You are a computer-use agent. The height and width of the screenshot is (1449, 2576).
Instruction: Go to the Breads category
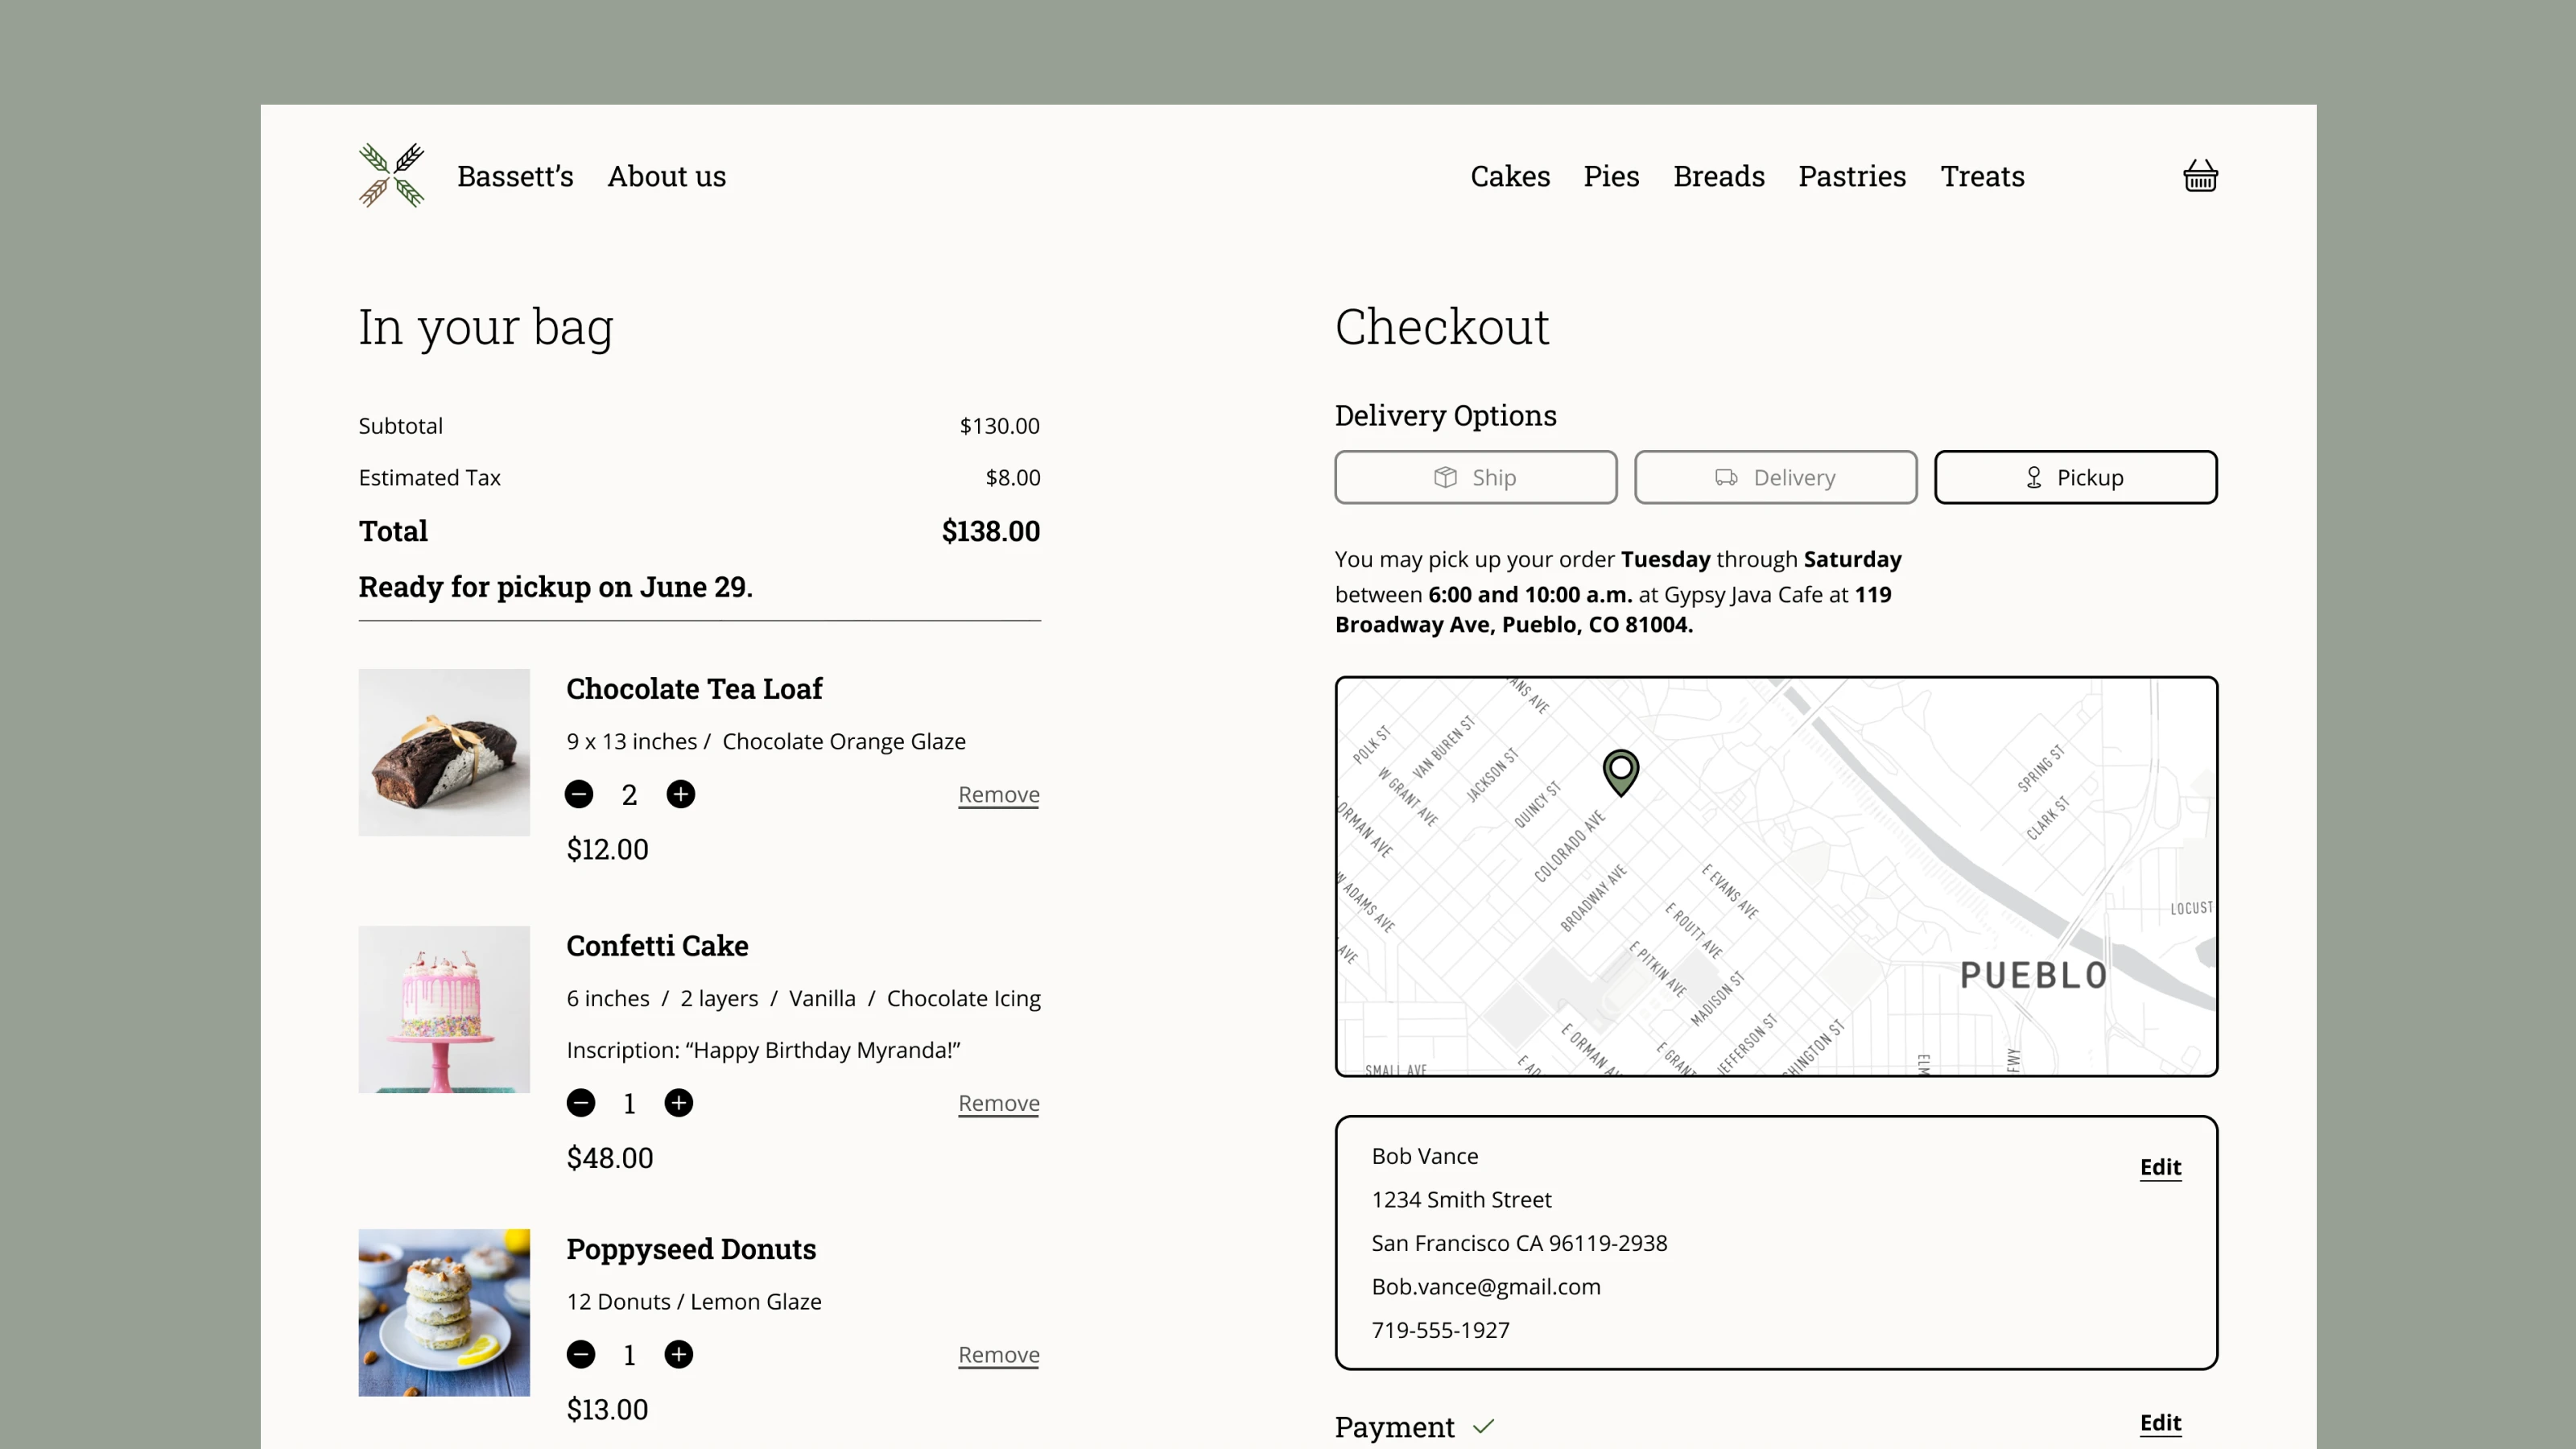click(x=1719, y=176)
